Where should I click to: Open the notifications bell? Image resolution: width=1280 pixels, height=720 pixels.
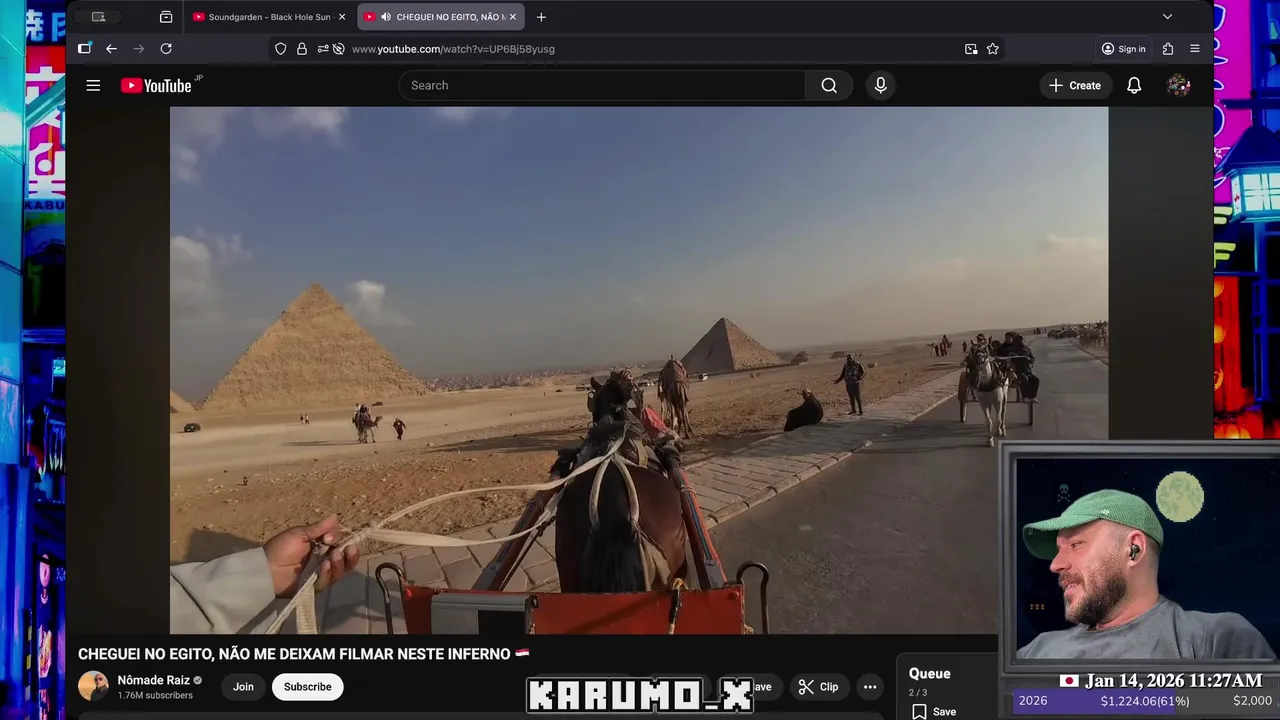click(1134, 85)
